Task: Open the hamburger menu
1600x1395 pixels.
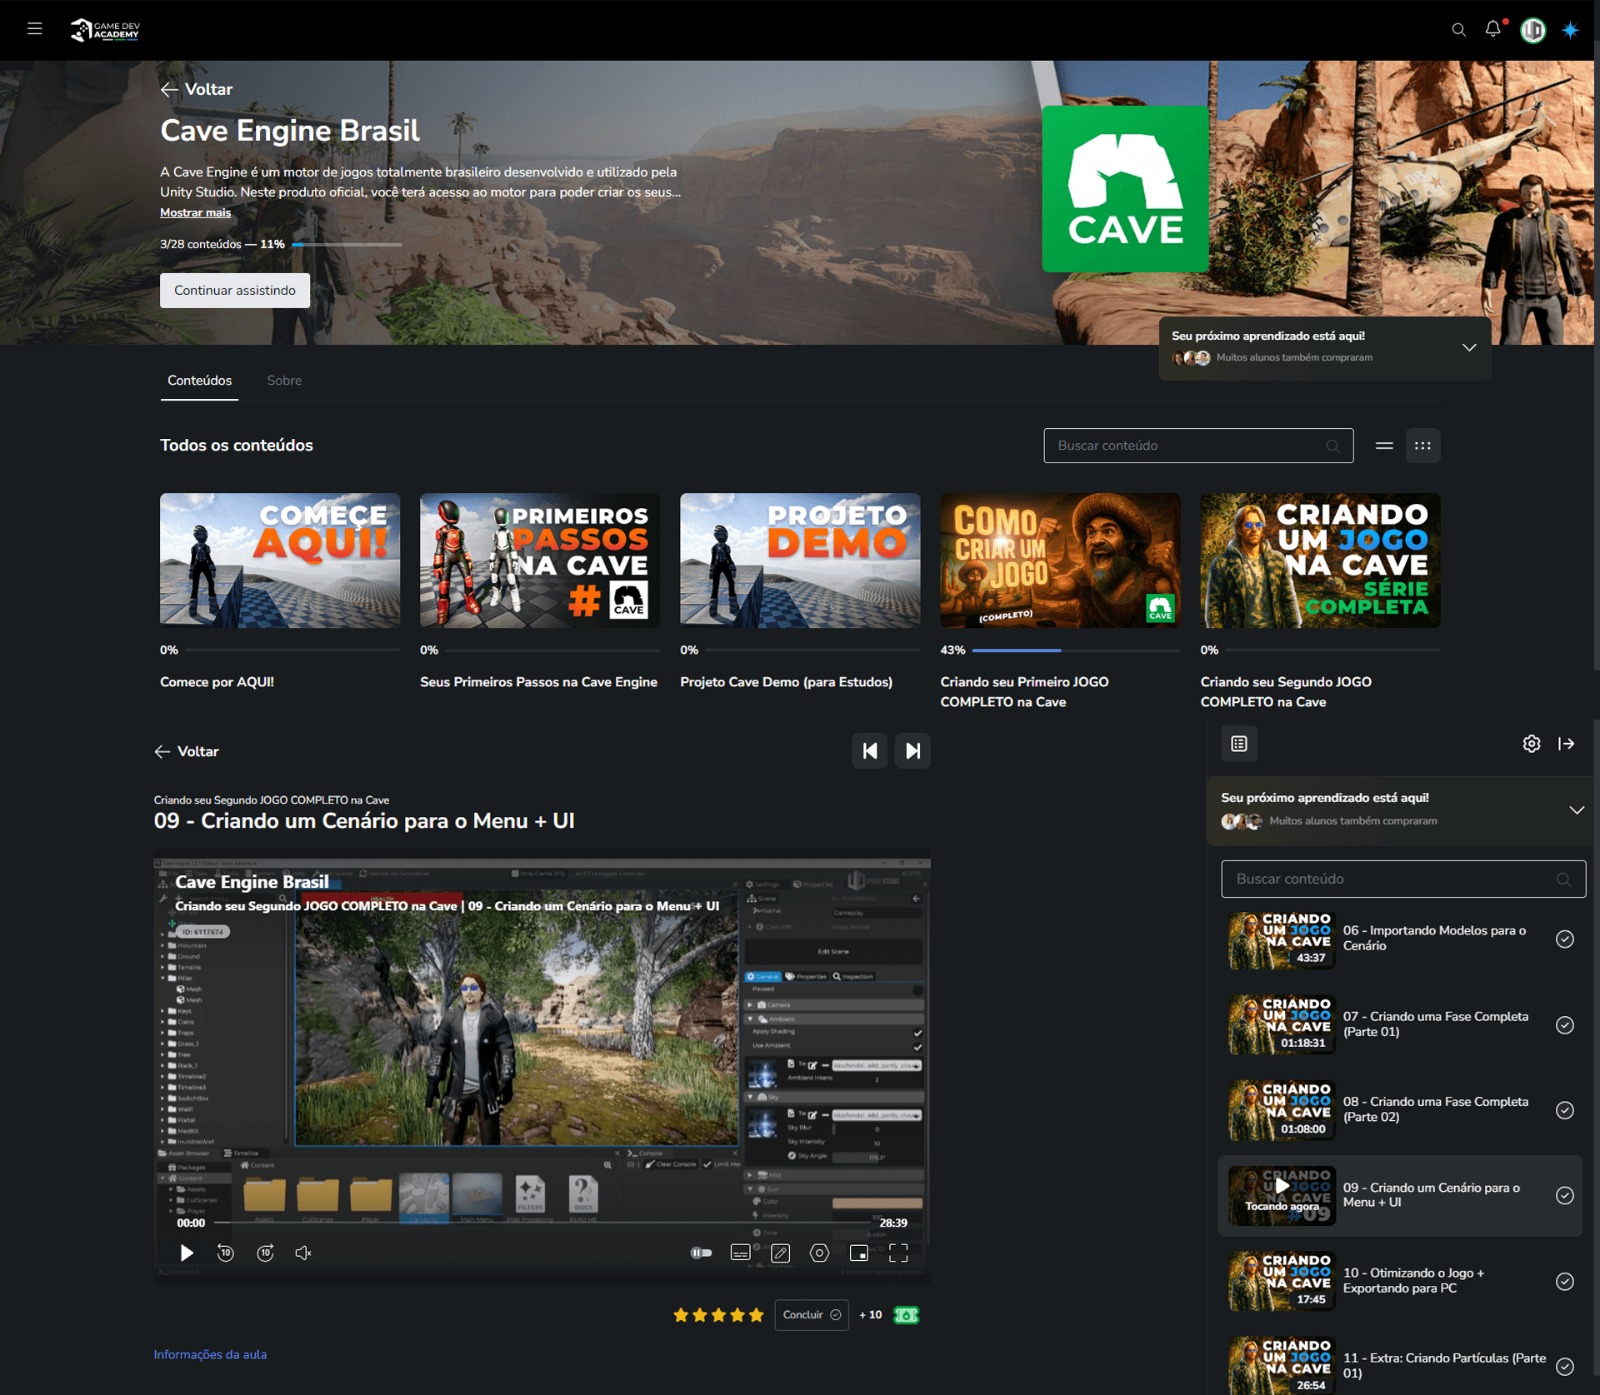Action: pos(35,29)
